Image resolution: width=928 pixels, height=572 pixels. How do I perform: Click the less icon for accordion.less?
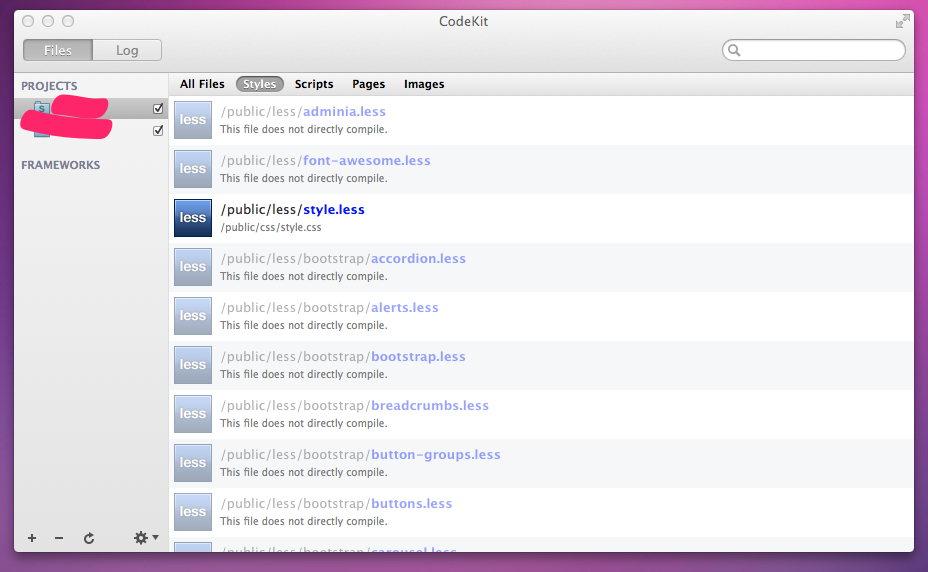pos(193,267)
